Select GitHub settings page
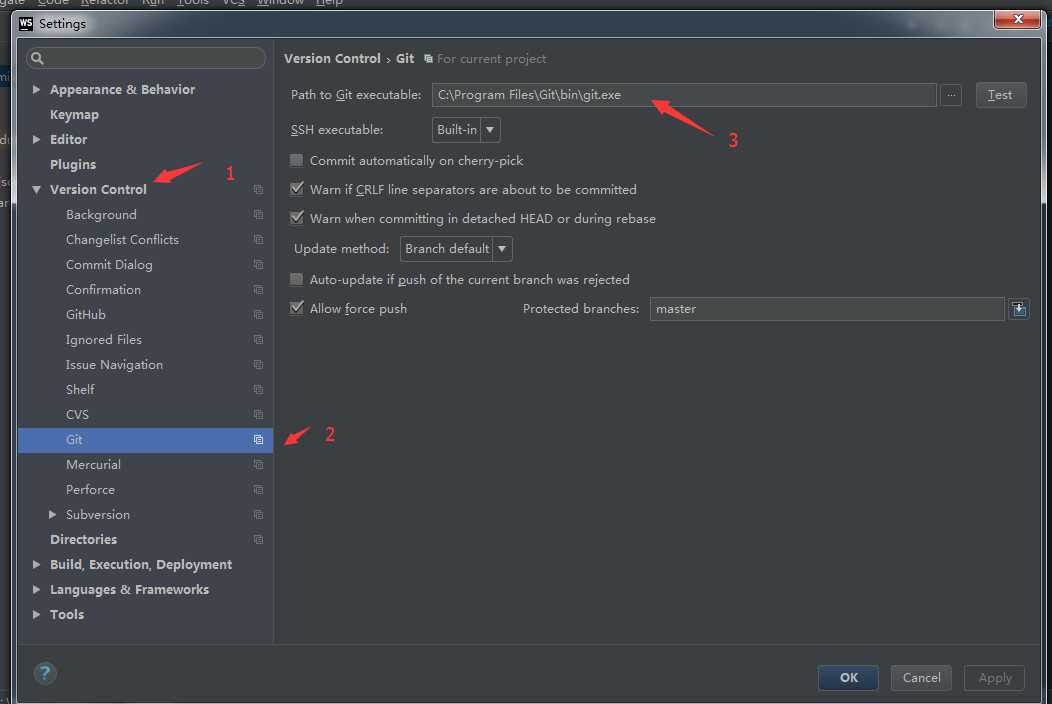 pyautogui.click(x=86, y=315)
